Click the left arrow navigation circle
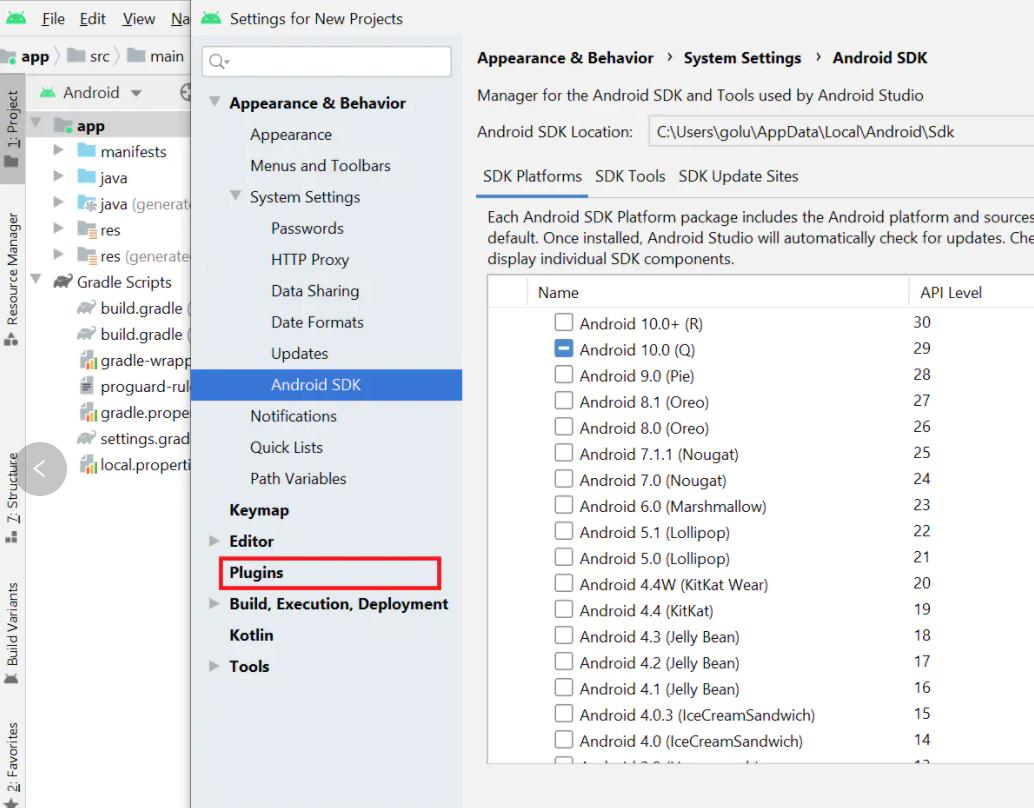Image resolution: width=1034 pixels, height=808 pixels. tap(40, 468)
